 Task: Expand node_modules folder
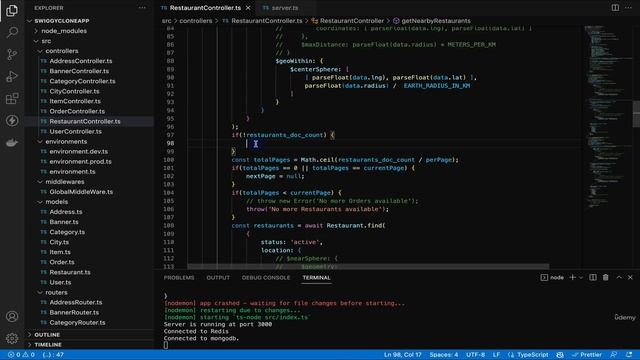89,31
